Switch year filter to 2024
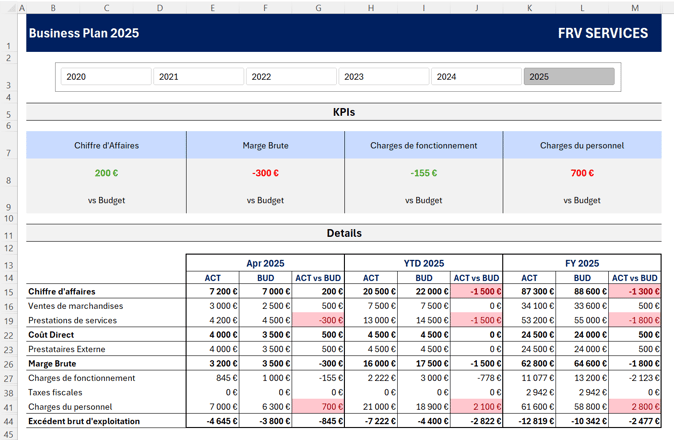Image resolution: width=674 pixels, height=440 pixels. pyautogui.click(x=476, y=76)
